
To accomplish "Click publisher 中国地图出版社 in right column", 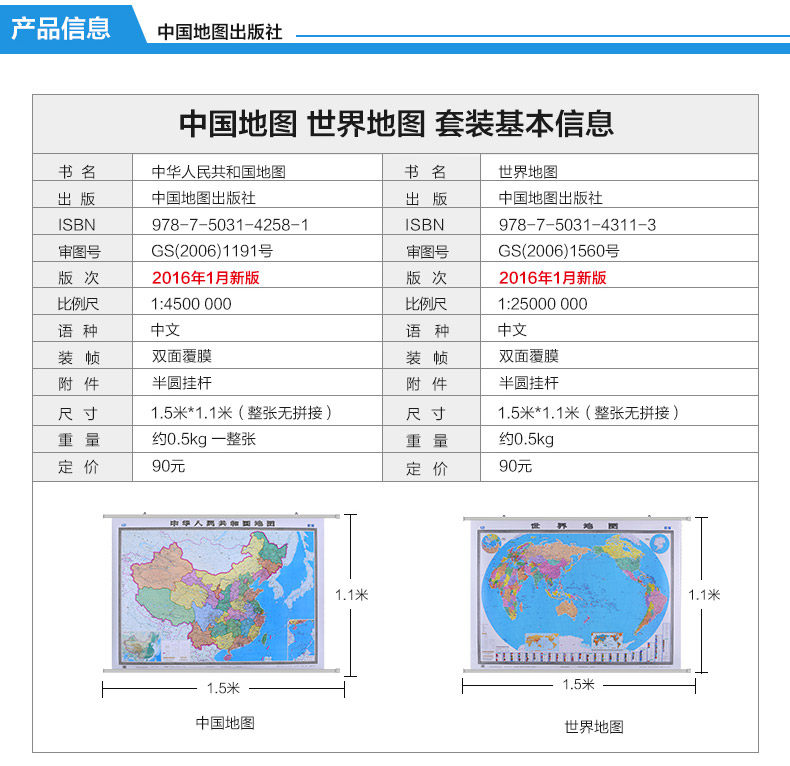I will 551,198.
